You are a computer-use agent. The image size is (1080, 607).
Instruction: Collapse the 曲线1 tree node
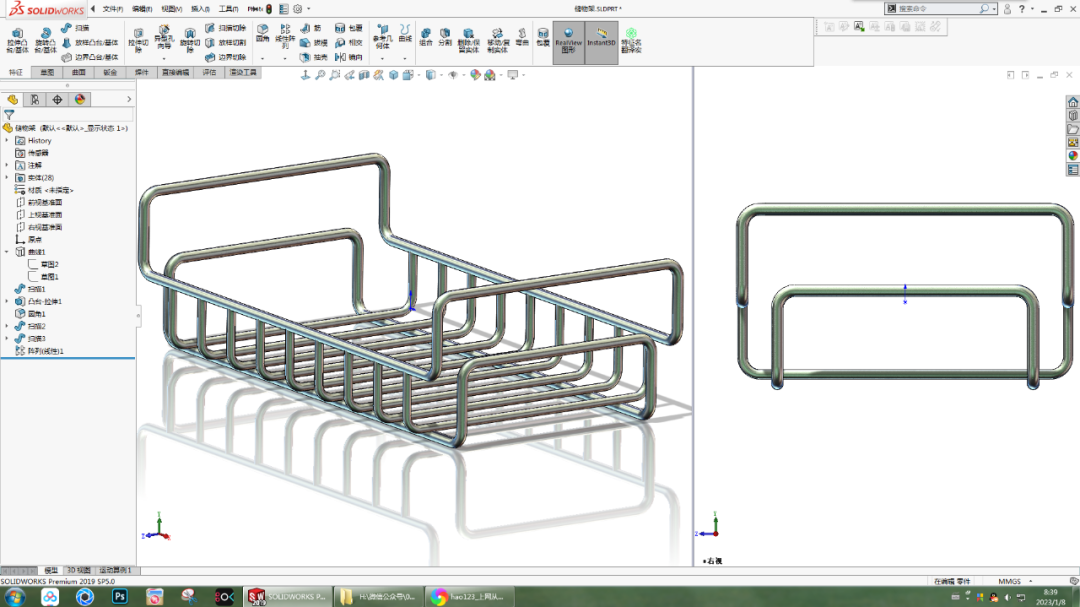pos(6,252)
